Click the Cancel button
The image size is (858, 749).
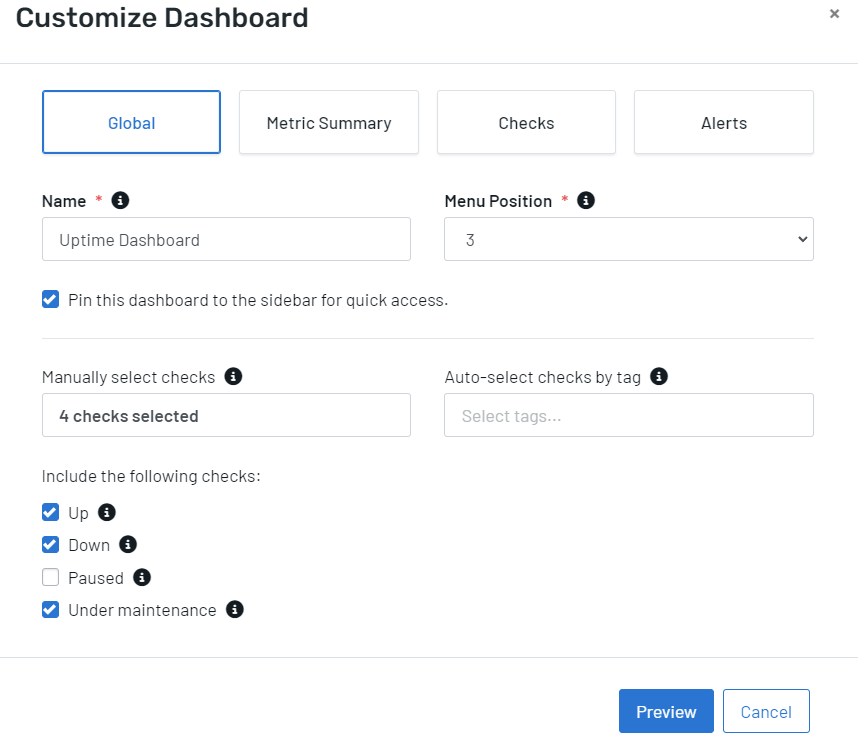(x=766, y=711)
